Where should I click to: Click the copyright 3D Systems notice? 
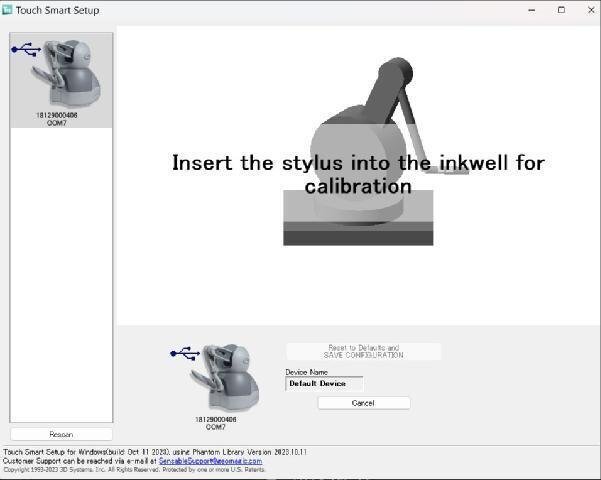[134, 470]
